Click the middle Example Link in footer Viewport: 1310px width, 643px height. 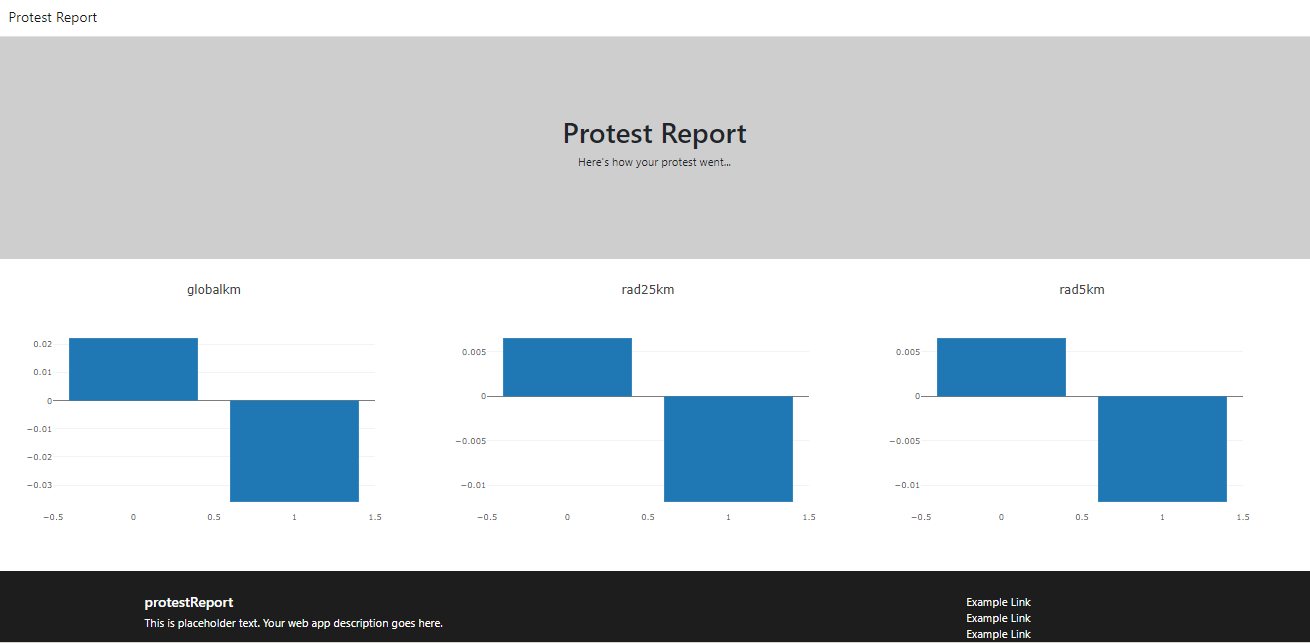pyautogui.click(x=998, y=618)
